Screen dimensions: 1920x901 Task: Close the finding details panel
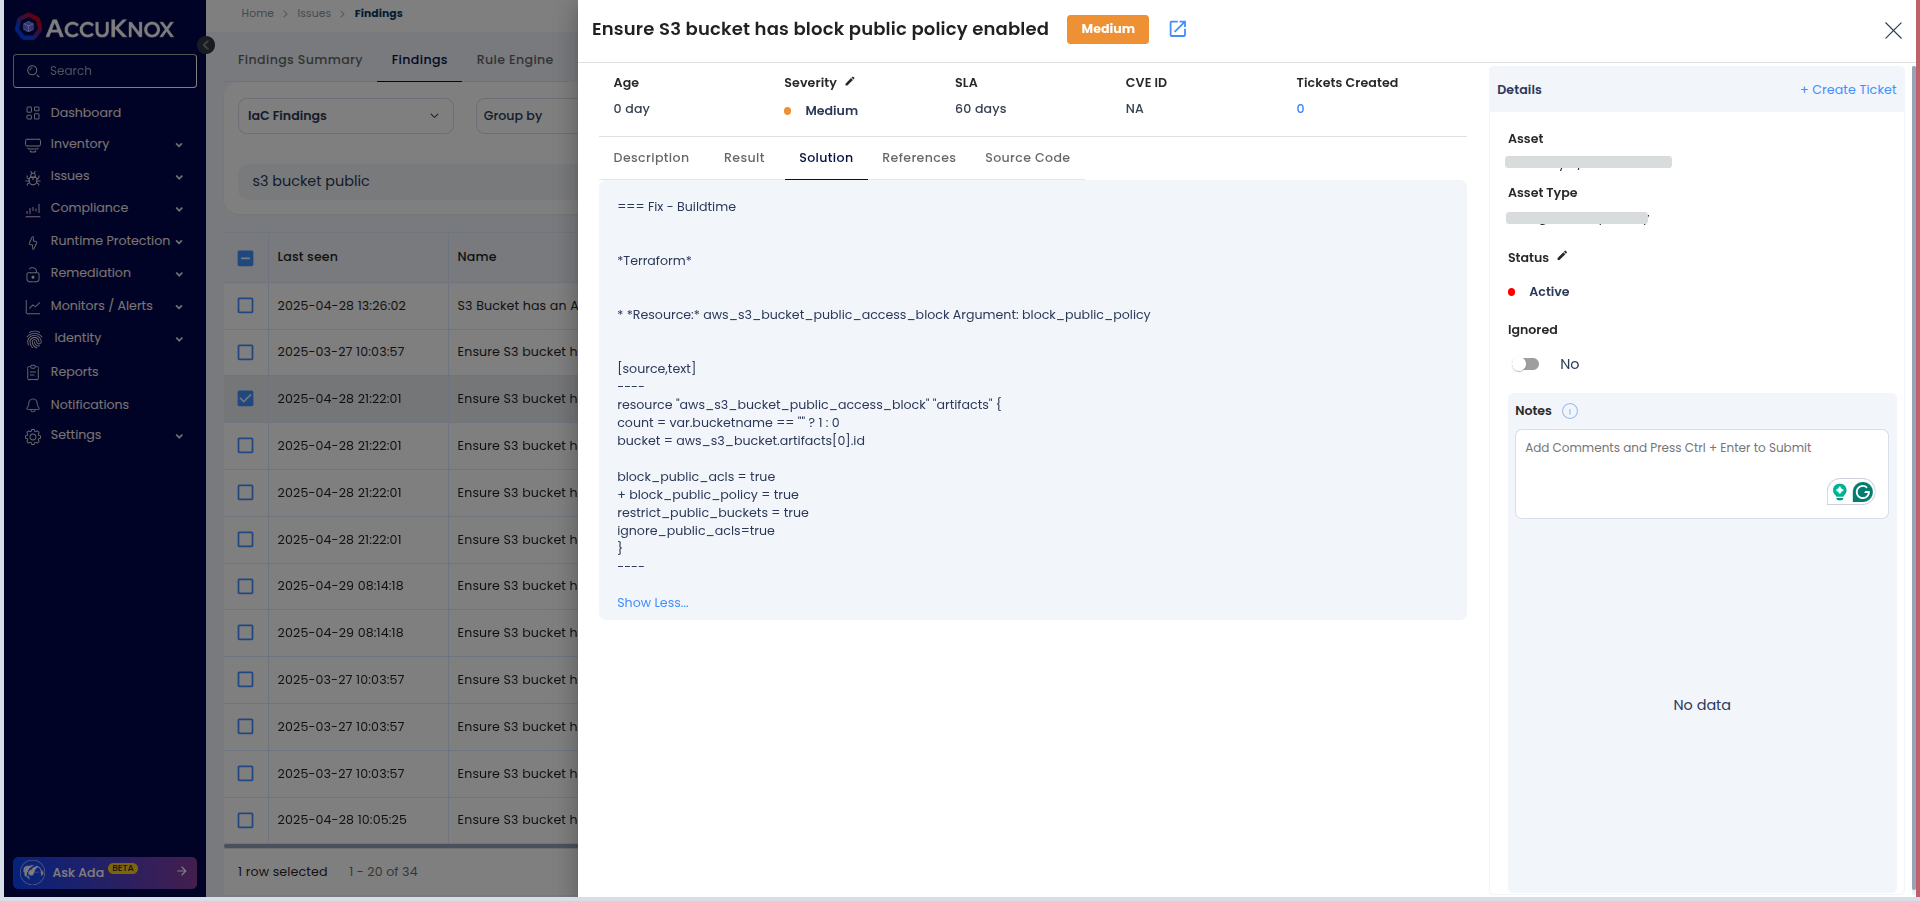(1893, 31)
